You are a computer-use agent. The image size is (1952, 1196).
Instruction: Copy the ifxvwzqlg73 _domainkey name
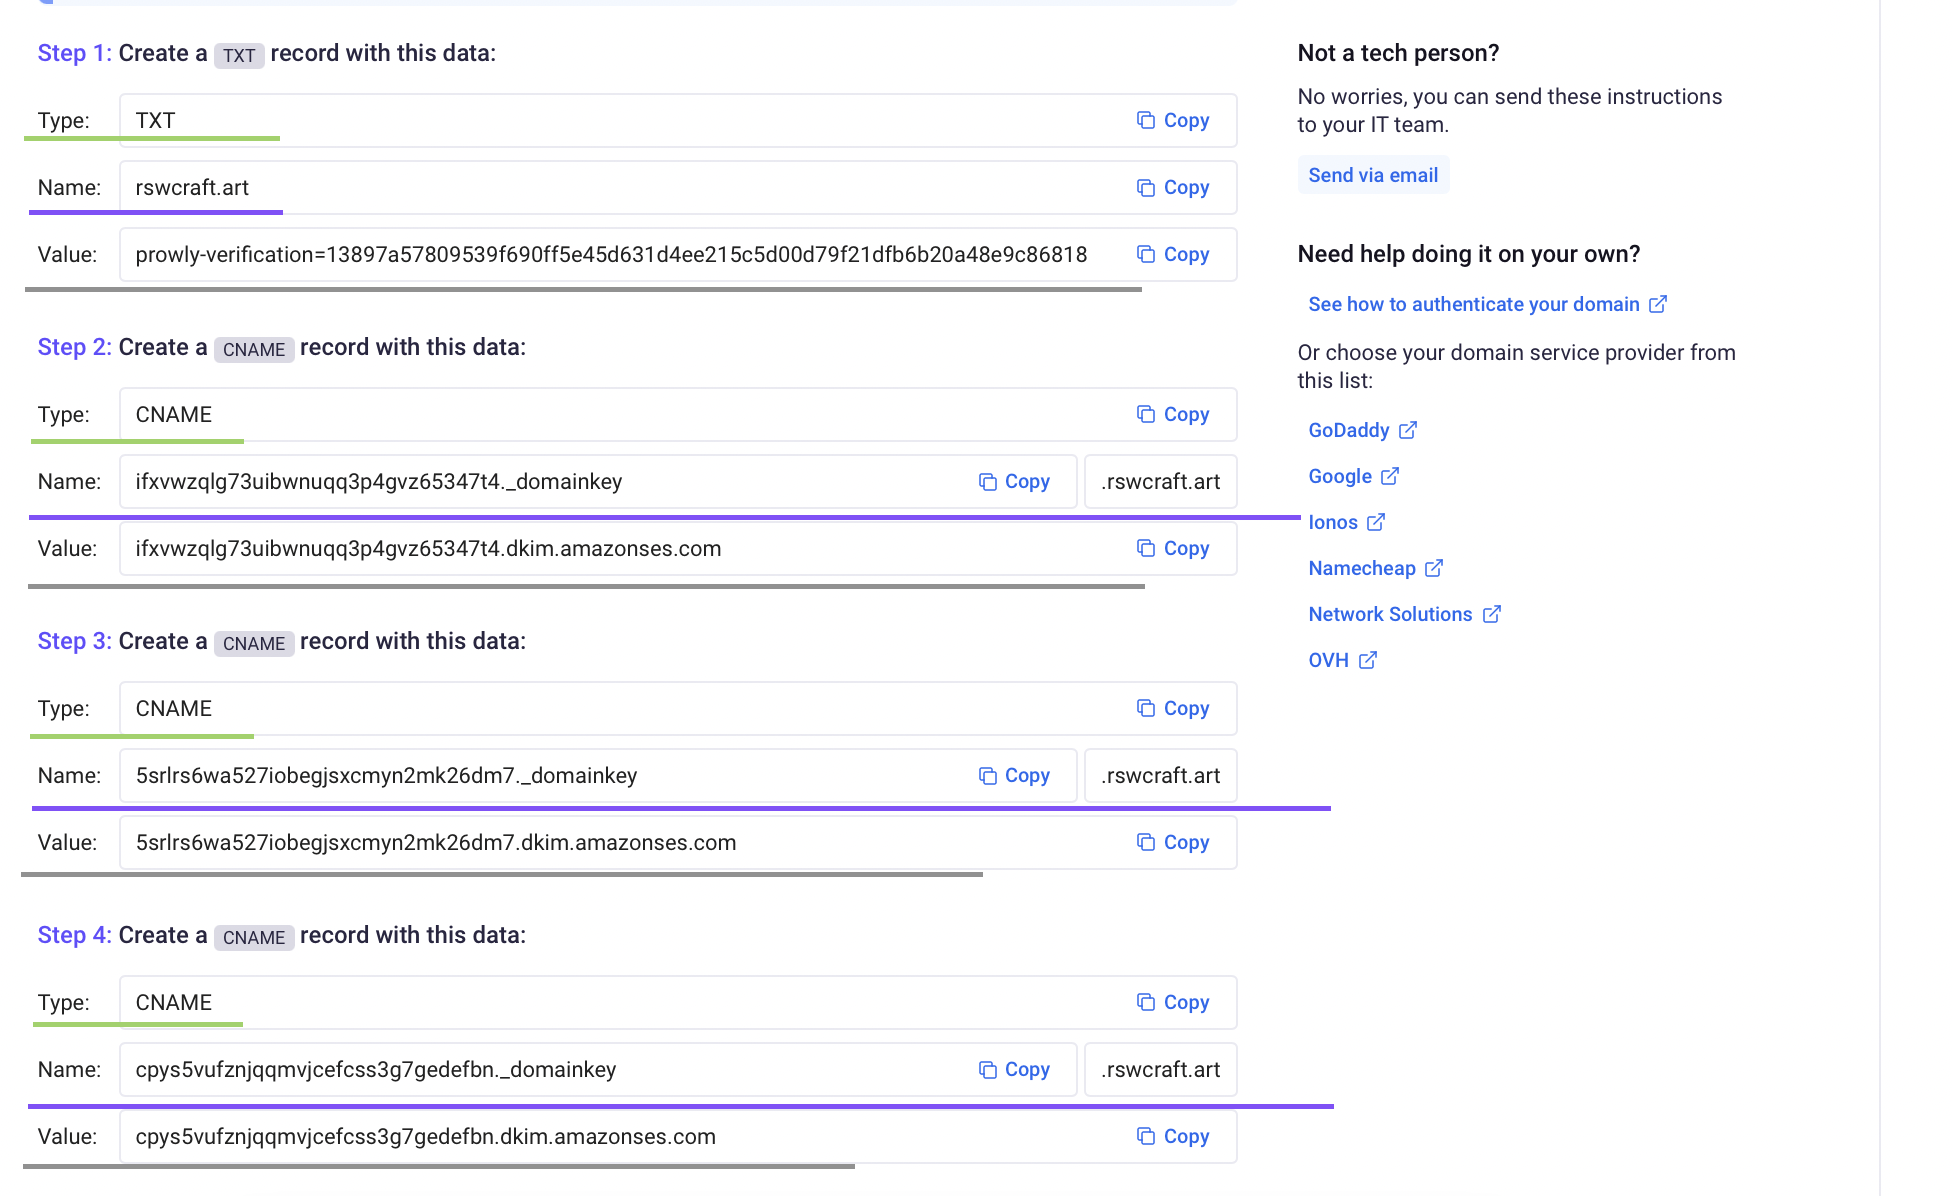click(x=1014, y=481)
